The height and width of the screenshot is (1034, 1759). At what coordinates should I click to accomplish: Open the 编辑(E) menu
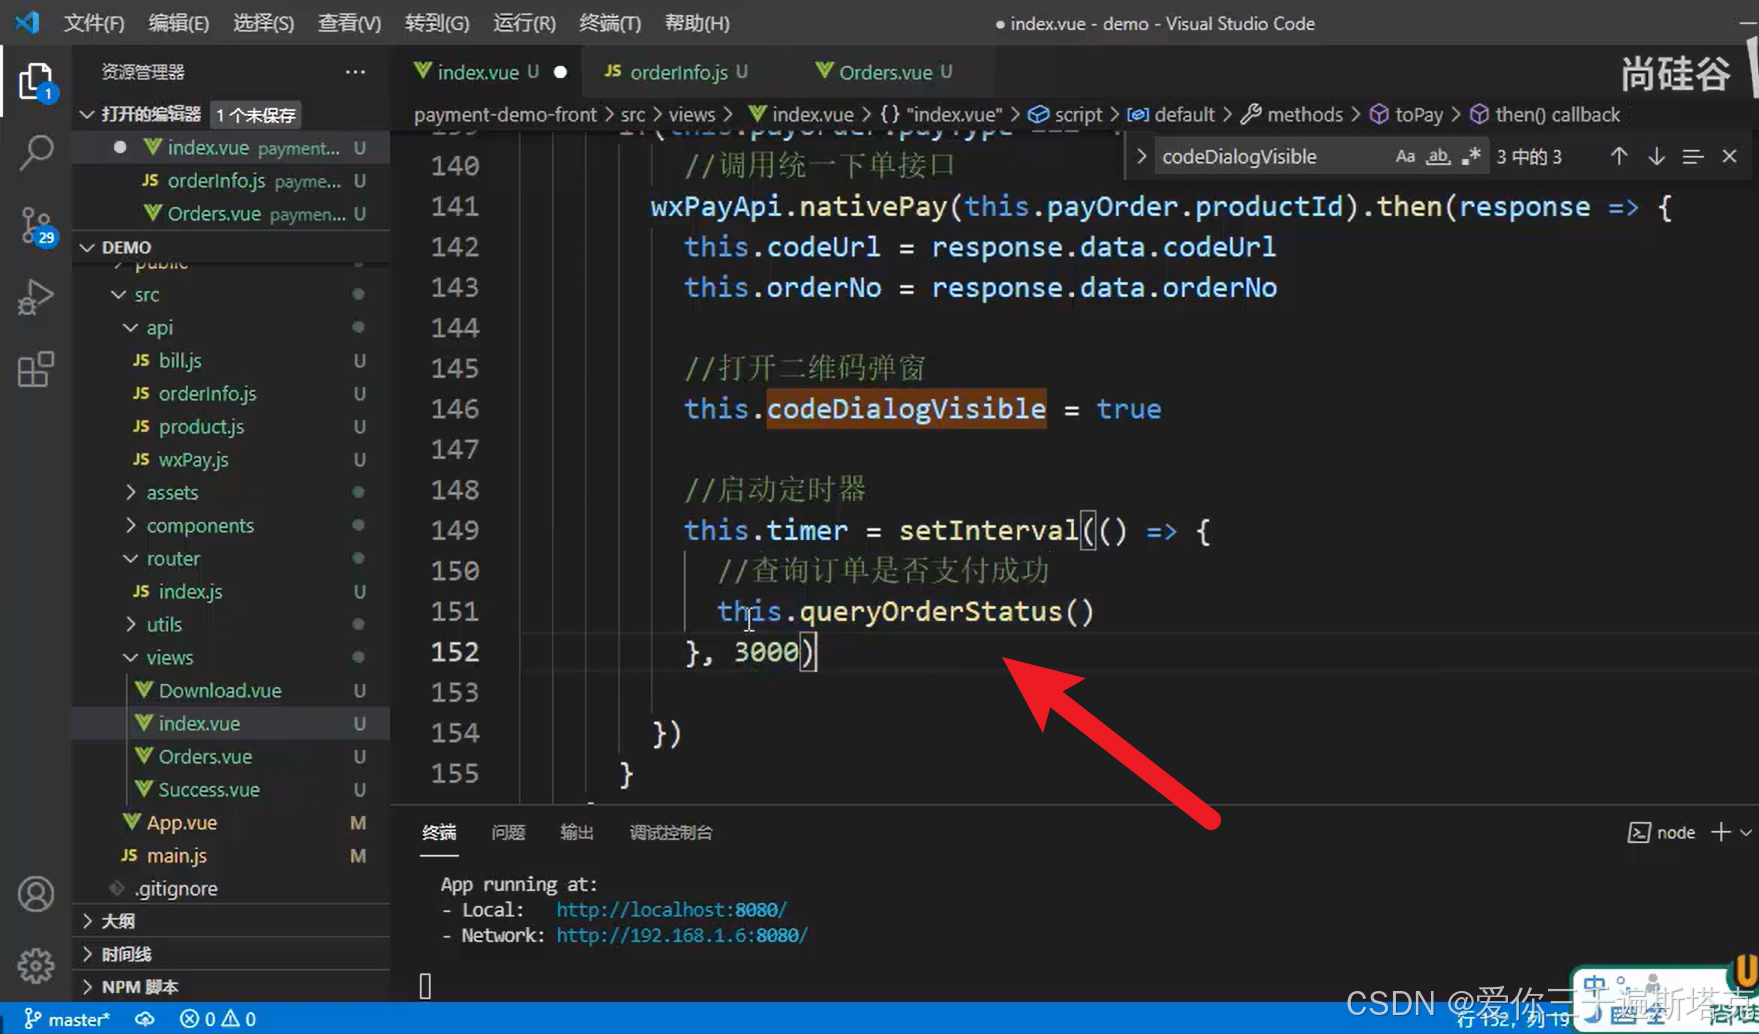(x=178, y=23)
